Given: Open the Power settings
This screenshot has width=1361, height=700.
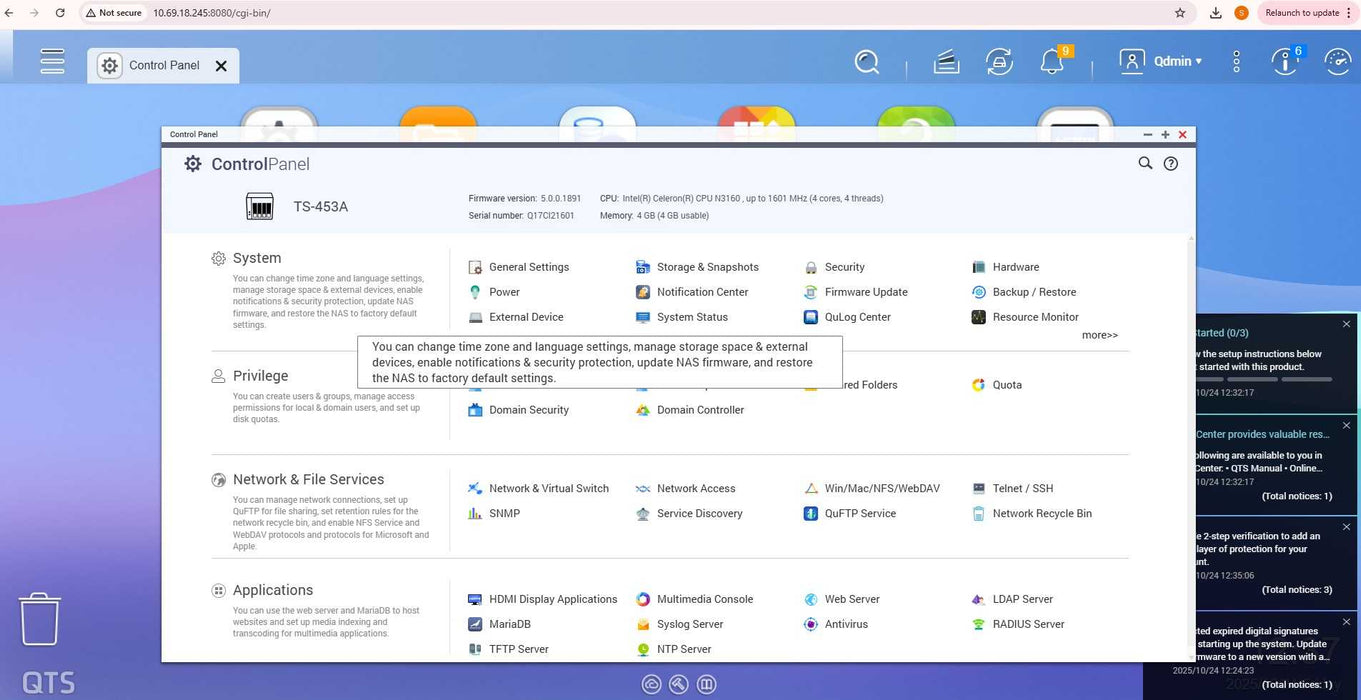Looking at the screenshot, I should (x=495, y=292).
